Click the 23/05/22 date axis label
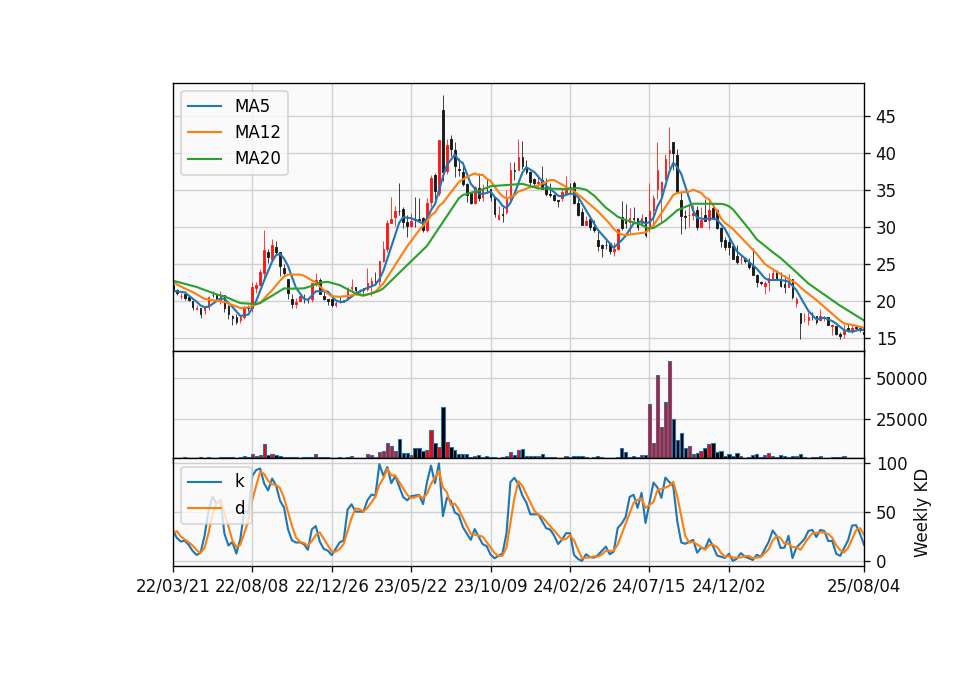Screen dimensions: 960x690 [x=411, y=586]
